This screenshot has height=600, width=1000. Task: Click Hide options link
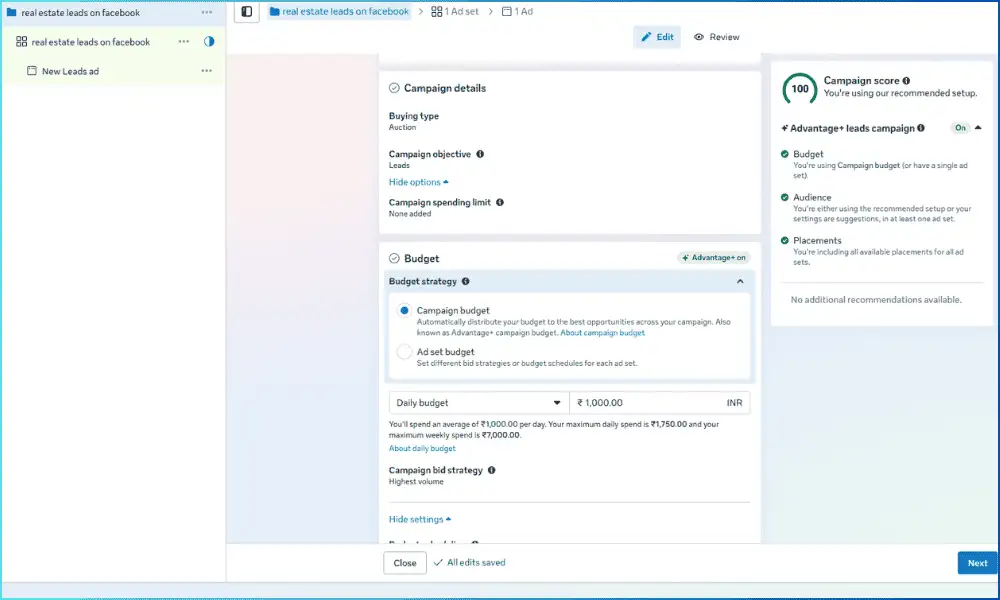click(418, 182)
